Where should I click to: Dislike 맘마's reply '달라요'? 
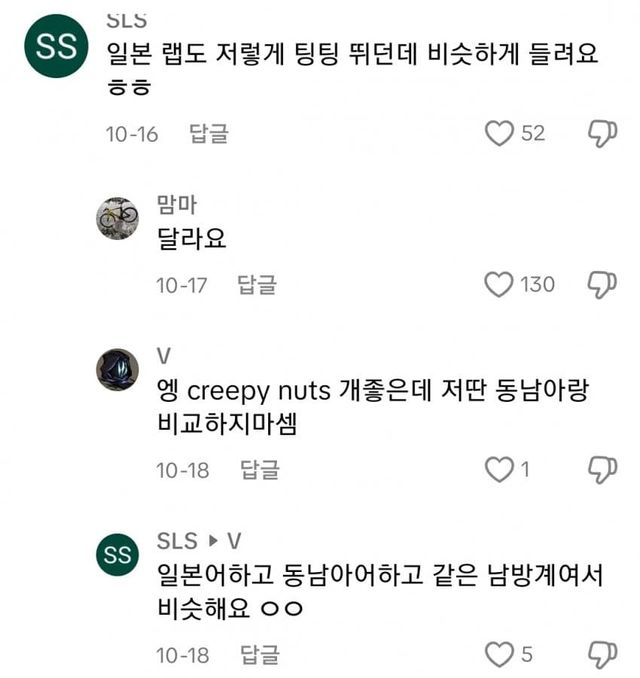tap(601, 285)
